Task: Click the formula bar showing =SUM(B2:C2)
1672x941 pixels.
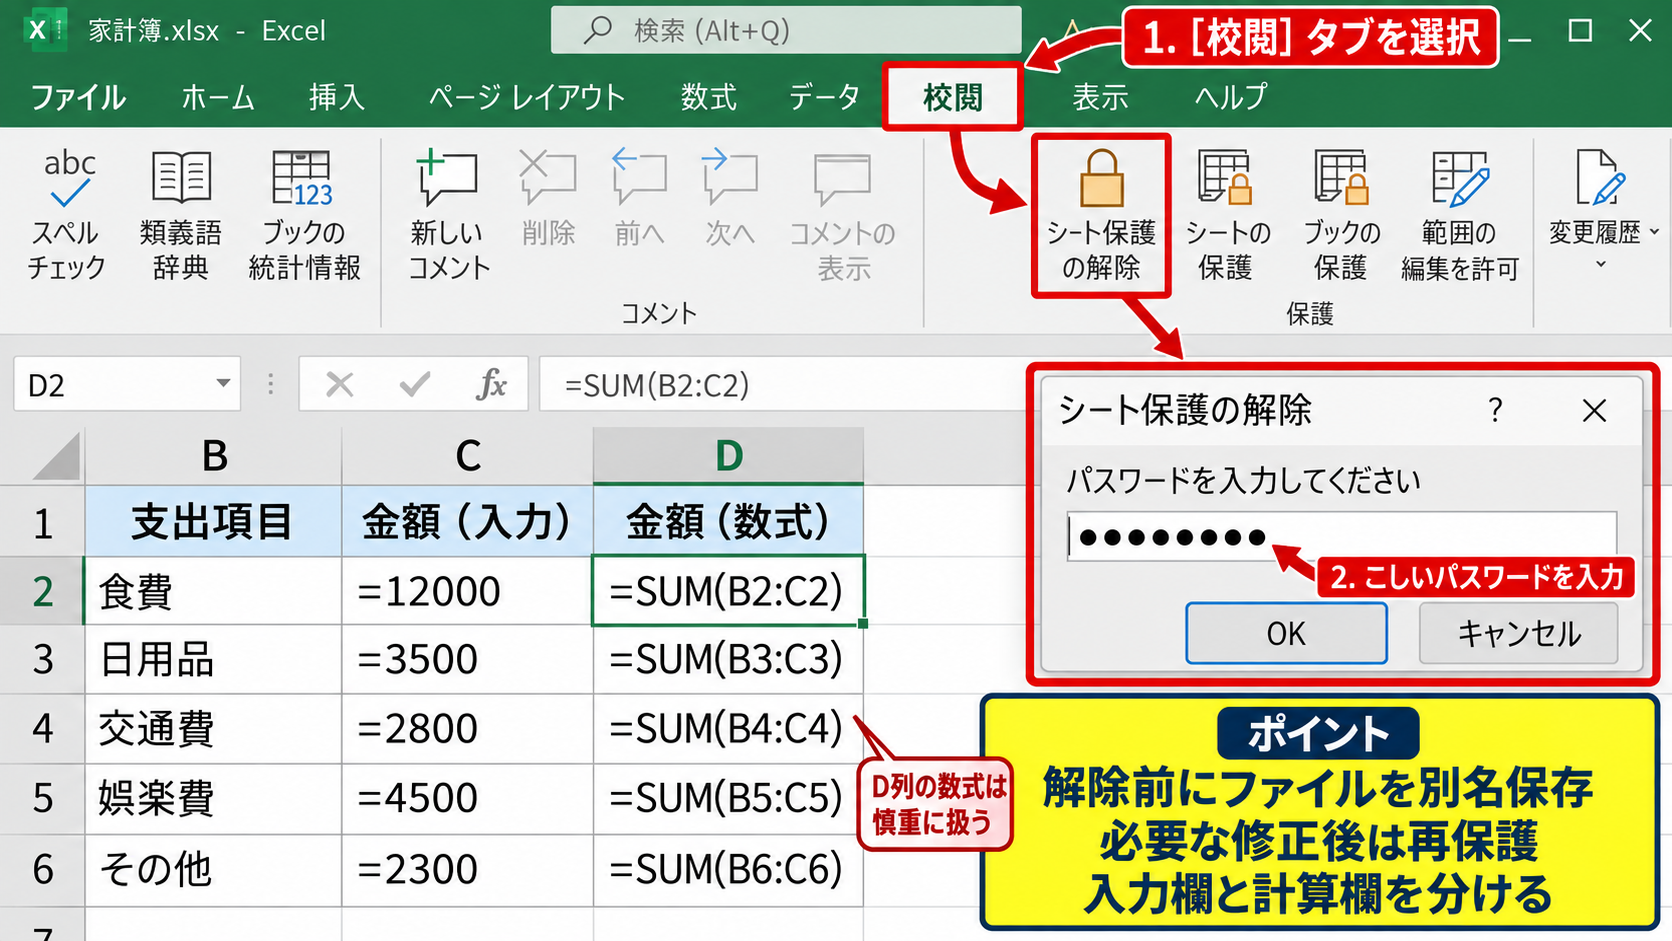Action: (785, 384)
